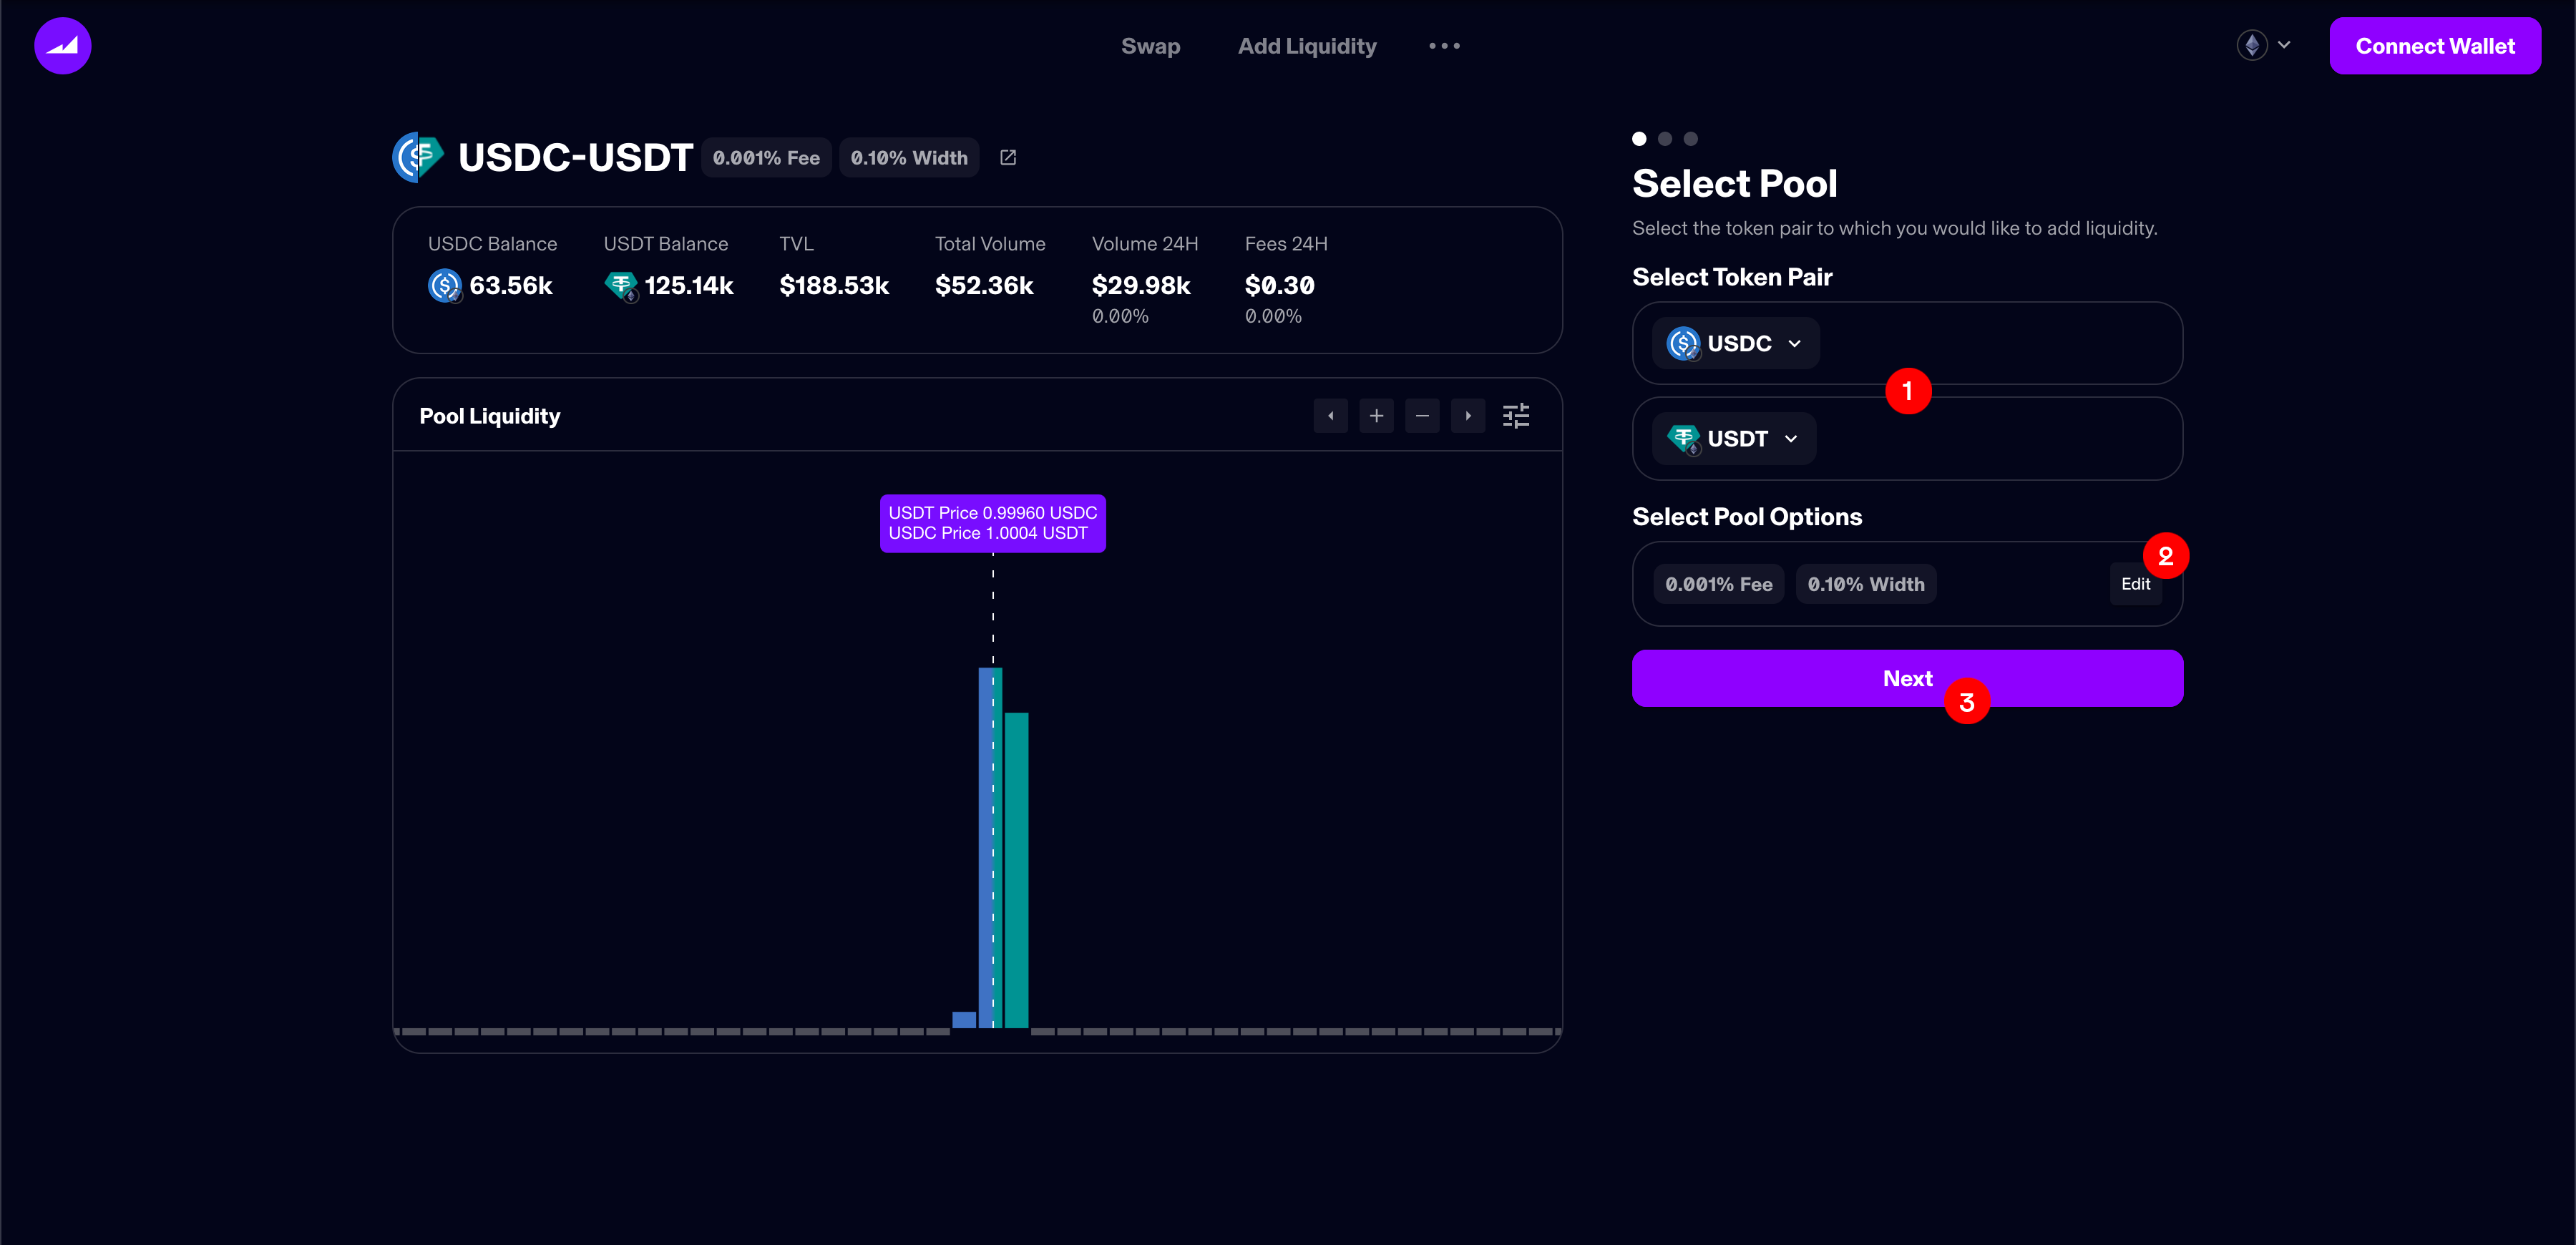Click the Connect Wallet button
2576x1245 pixels.
tap(2434, 46)
